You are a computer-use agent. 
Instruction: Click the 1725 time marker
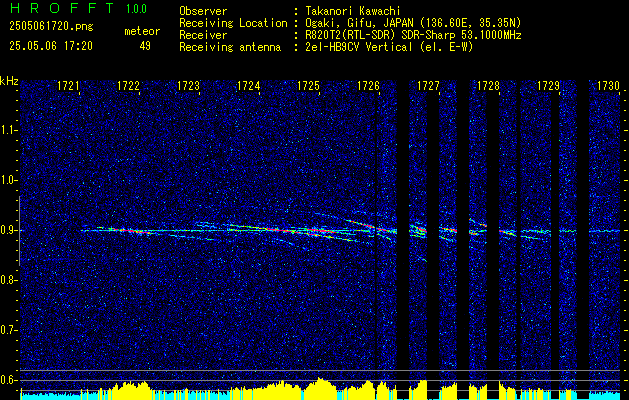[308, 86]
